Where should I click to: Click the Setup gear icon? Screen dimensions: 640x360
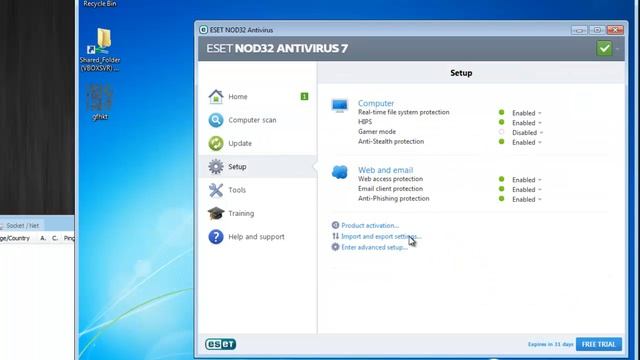pos(216,167)
